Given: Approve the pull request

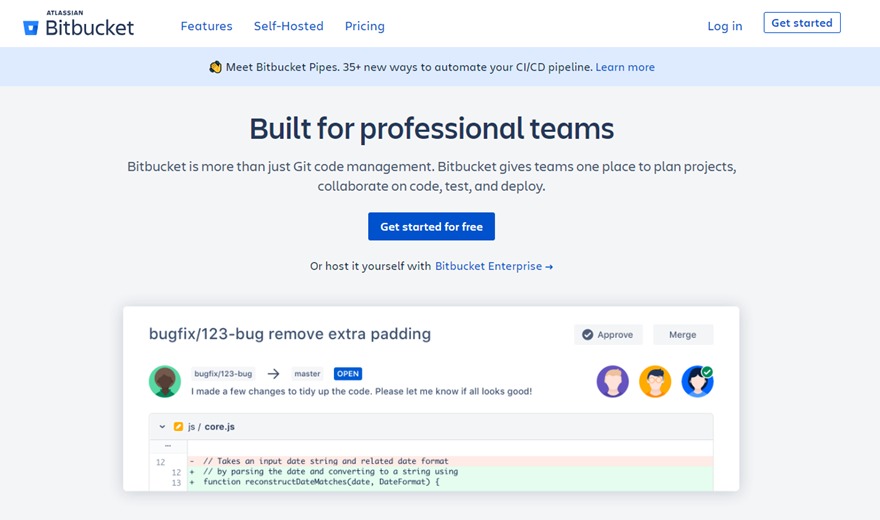Looking at the screenshot, I should tap(607, 335).
